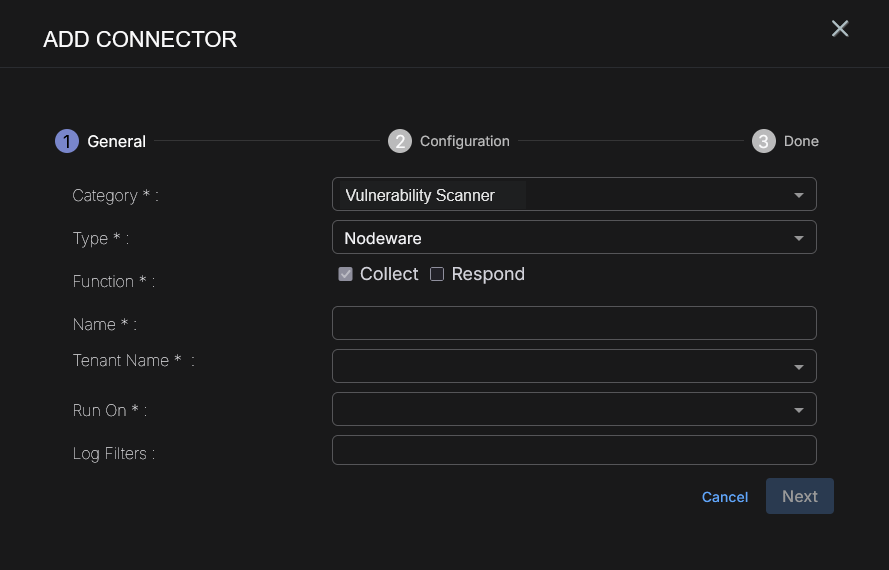Open the Vulnerability Scanner category dropdown
Screen dimensions: 889x570
pos(560,195)
